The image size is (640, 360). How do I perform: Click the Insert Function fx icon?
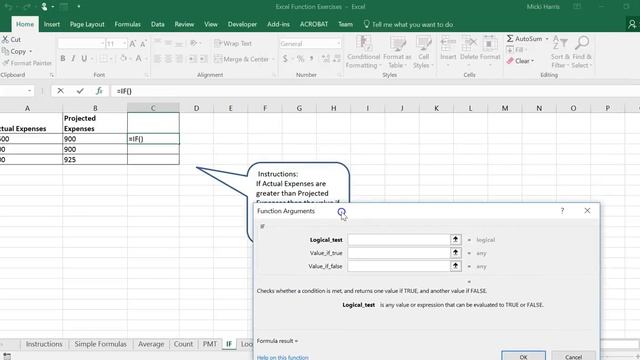[99, 91]
